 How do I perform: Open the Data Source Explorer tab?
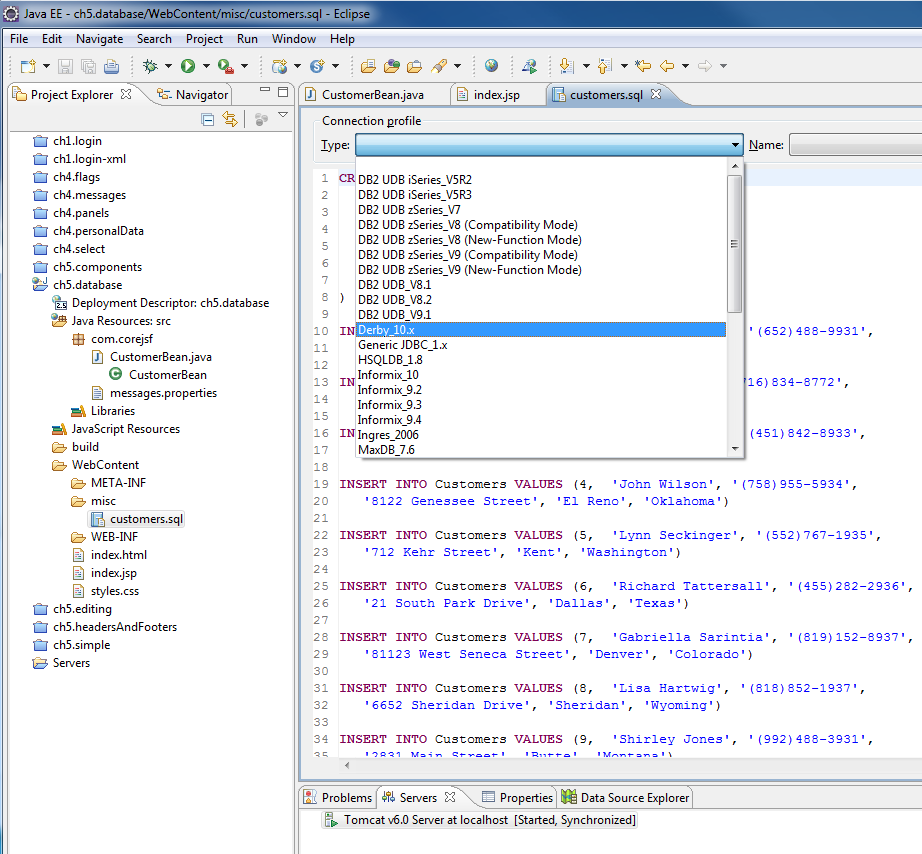point(626,798)
